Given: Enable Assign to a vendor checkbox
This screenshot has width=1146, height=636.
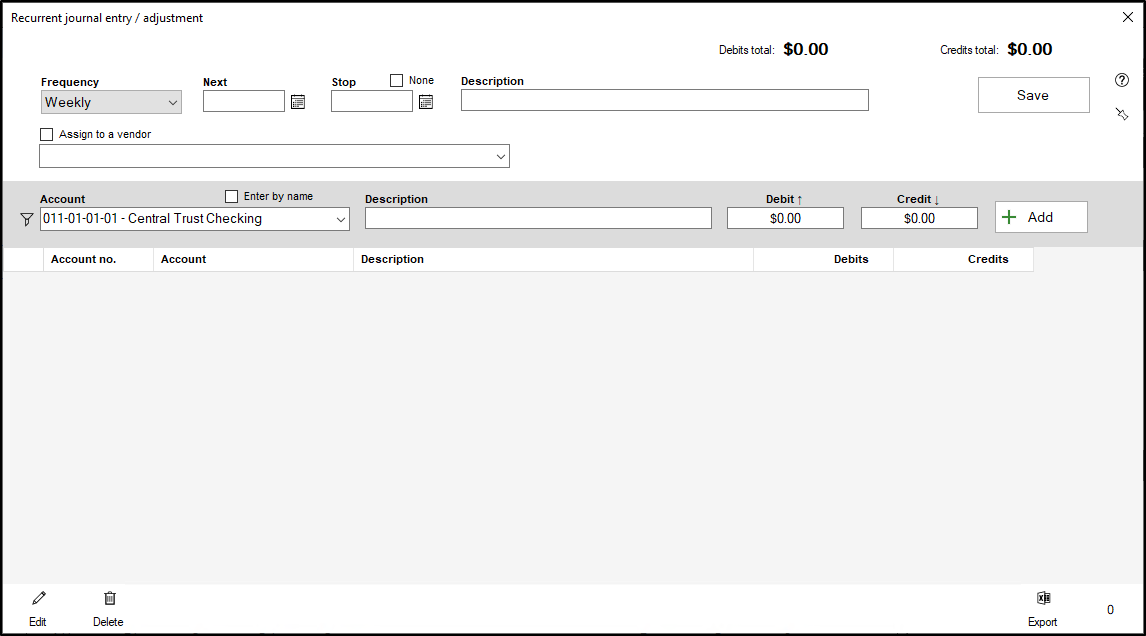Looking at the screenshot, I should pos(47,135).
